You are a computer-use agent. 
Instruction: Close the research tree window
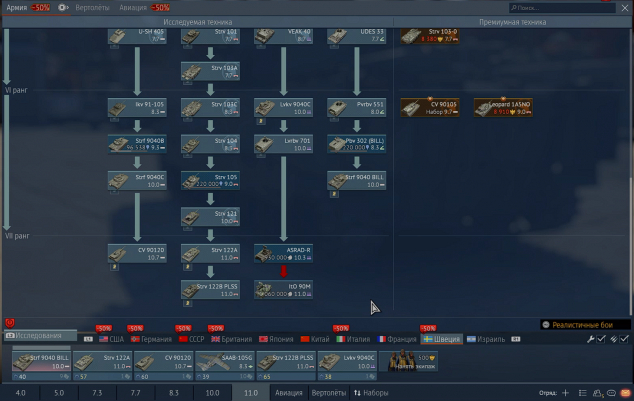pos(625,8)
